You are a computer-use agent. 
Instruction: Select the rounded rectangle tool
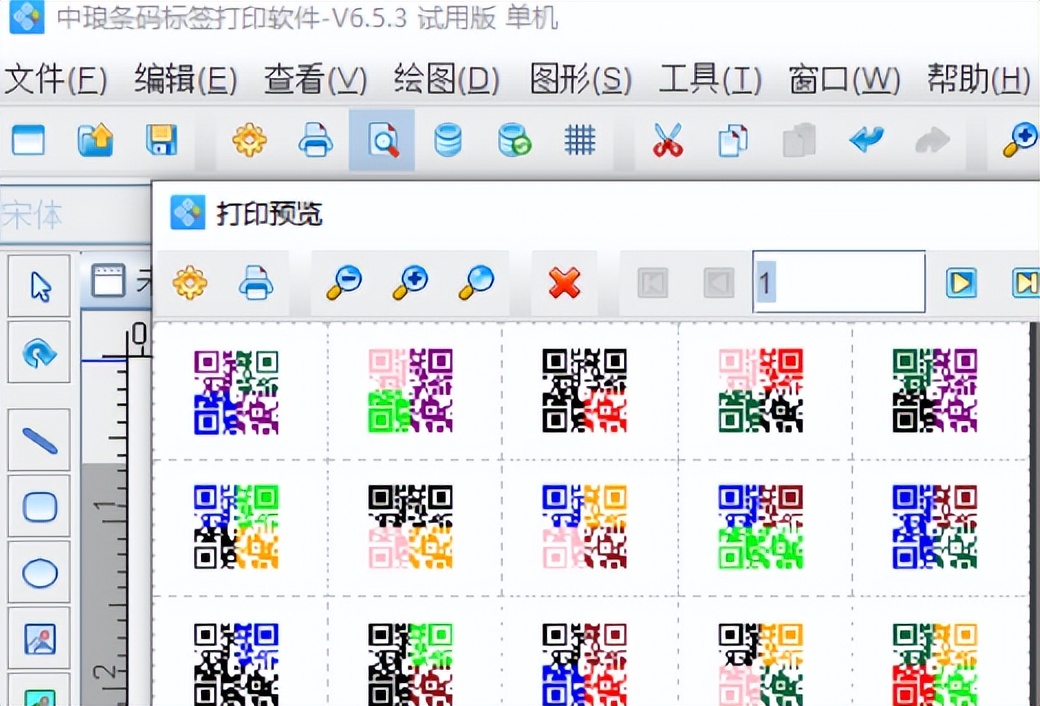coord(39,506)
